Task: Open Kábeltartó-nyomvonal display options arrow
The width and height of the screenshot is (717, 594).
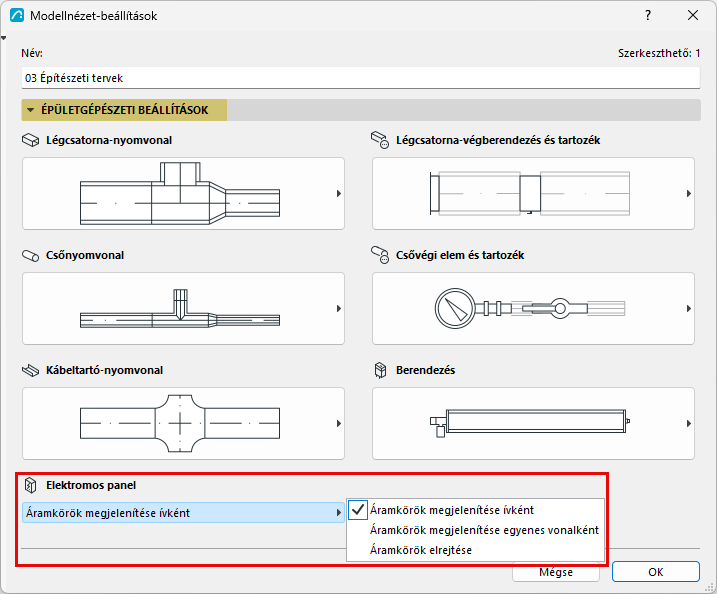Action: pos(339,423)
